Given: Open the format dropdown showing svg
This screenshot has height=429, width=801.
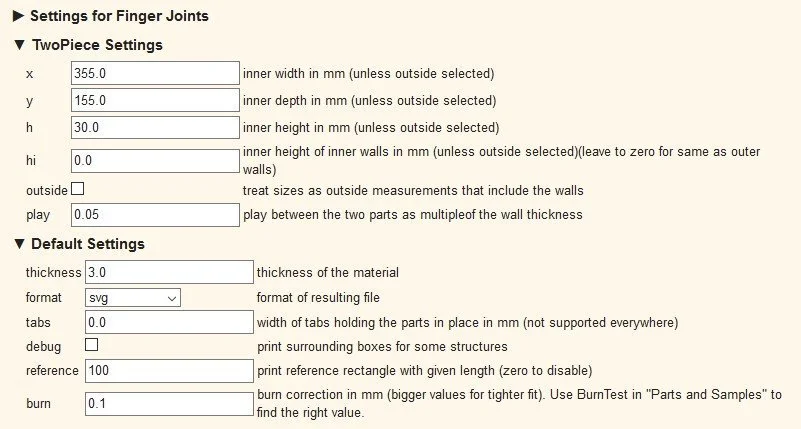Looking at the screenshot, I should pos(132,297).
